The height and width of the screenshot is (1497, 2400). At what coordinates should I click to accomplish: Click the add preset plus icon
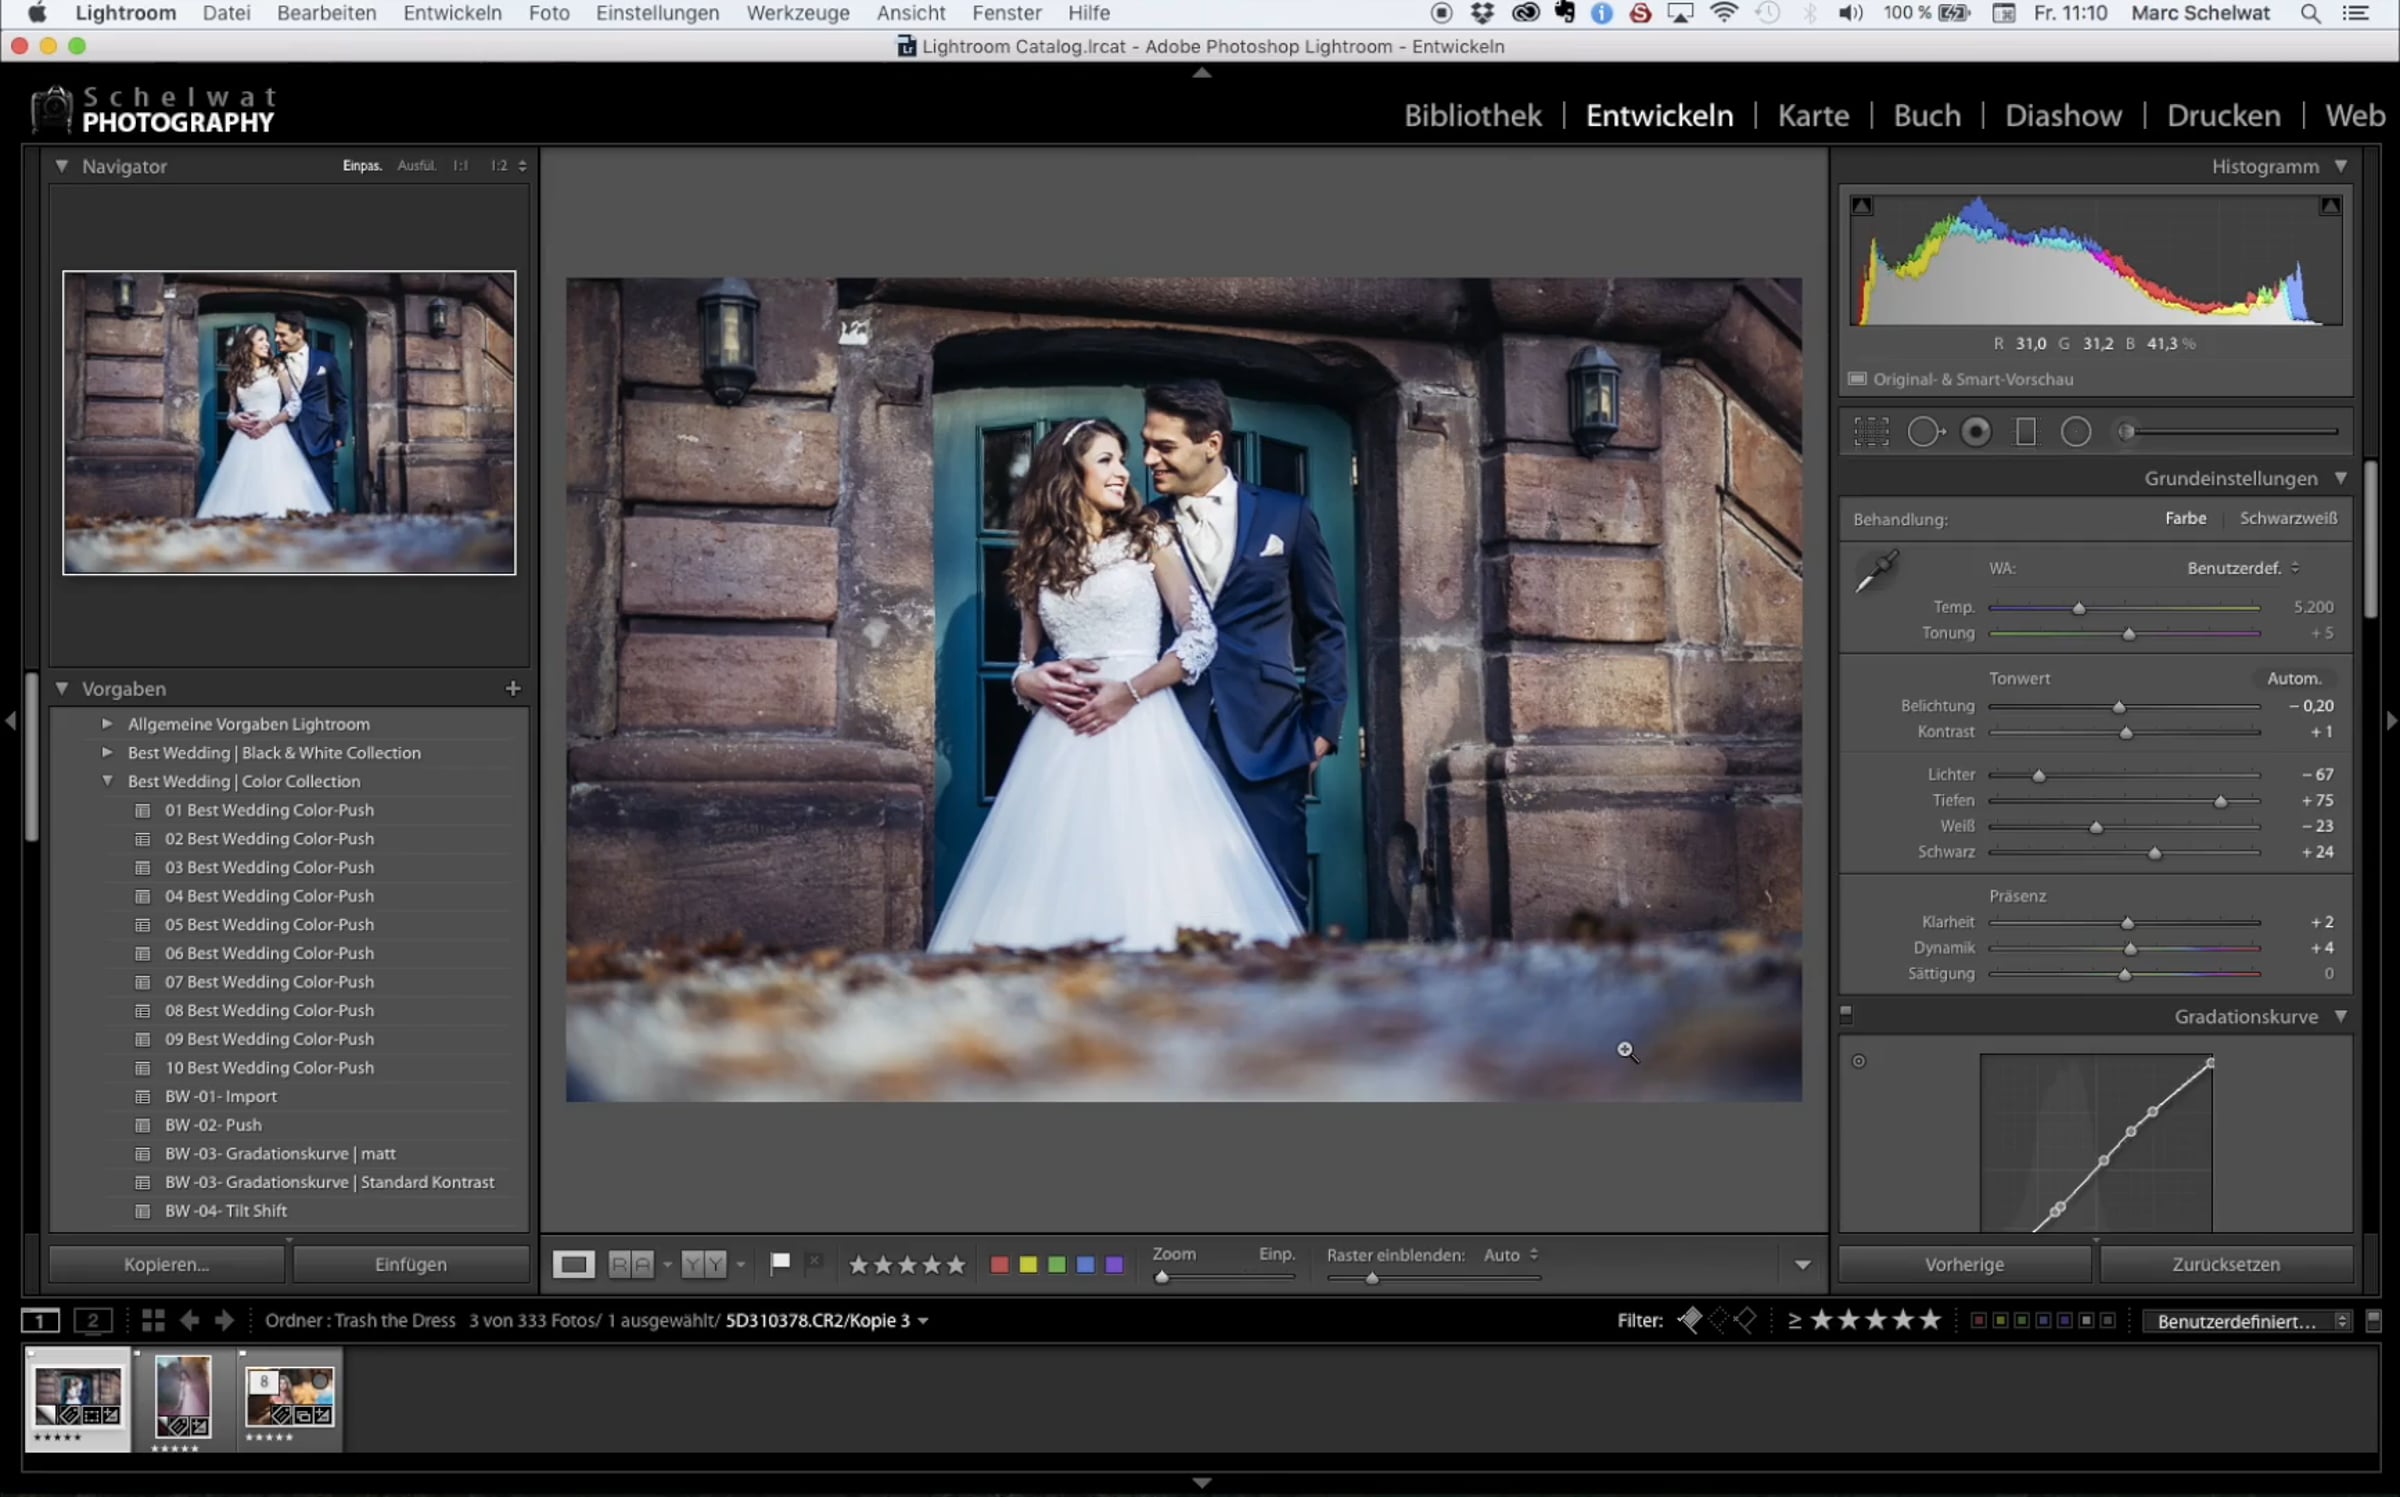click(x=513, y=688)
